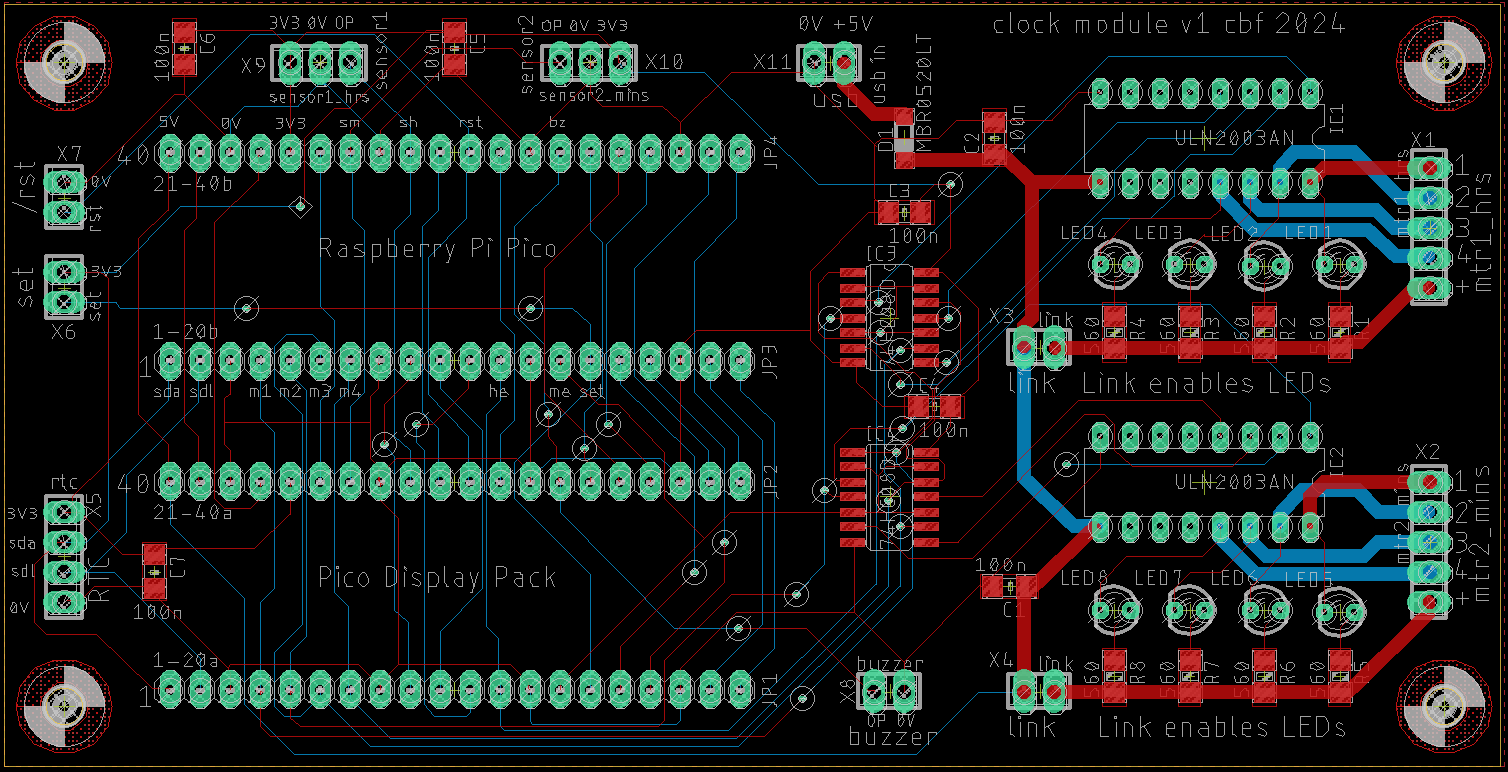Select capacitor C3 footprint above IC3
This screenshot has width=1508, height=772.
click(905, 212)
